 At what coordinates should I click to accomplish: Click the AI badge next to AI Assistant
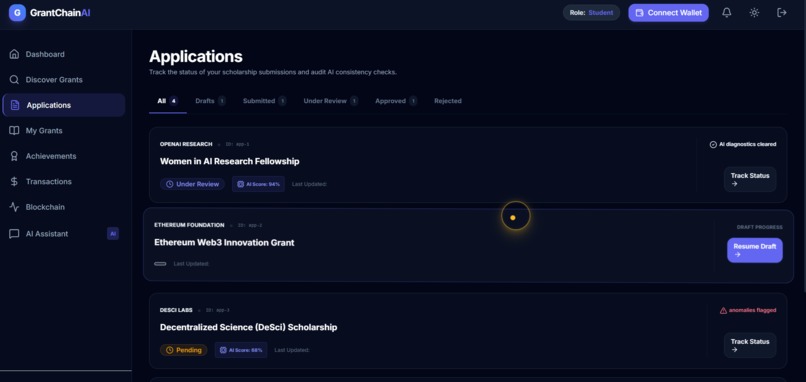click(113, 234)
